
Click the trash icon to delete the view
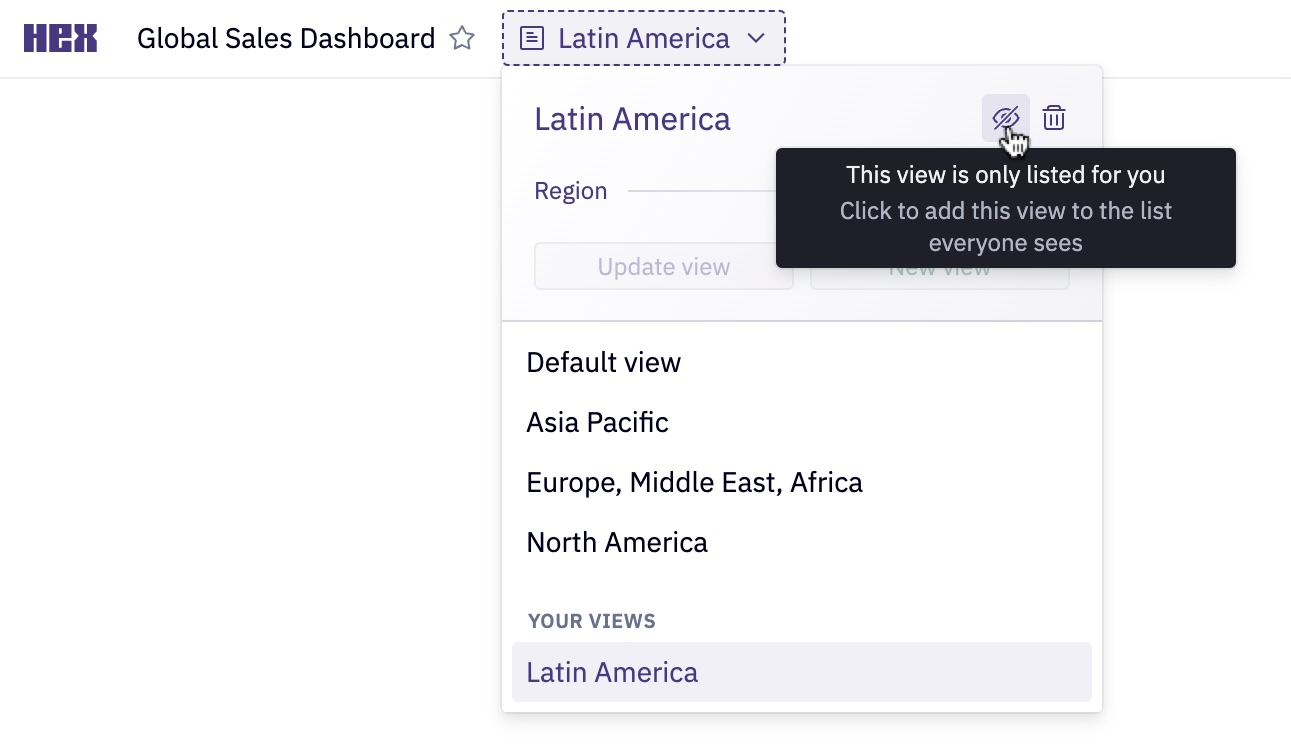pyautogui.click(x=1054, y=117)
